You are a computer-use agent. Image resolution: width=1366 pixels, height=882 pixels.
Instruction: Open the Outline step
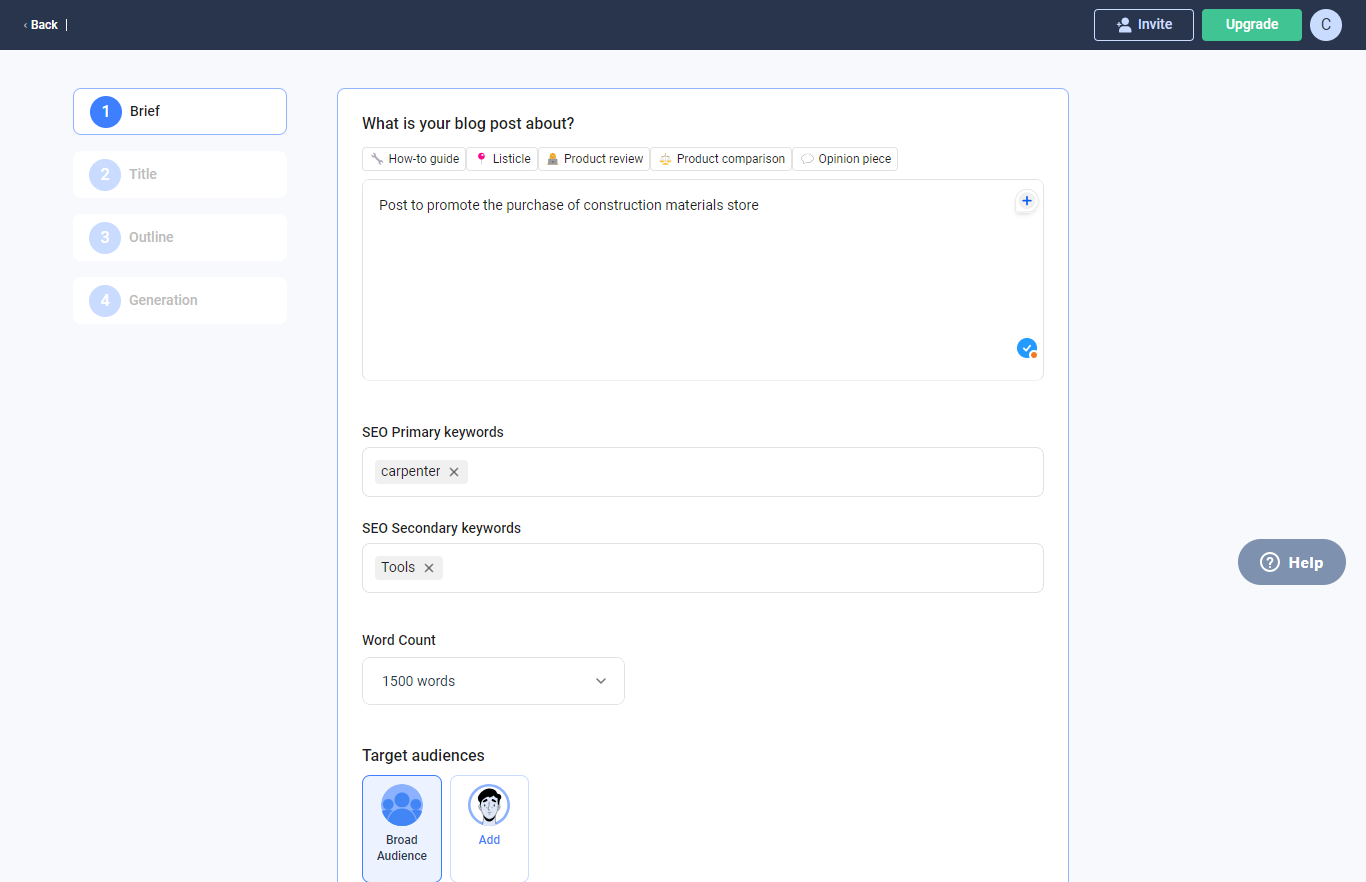179,237
